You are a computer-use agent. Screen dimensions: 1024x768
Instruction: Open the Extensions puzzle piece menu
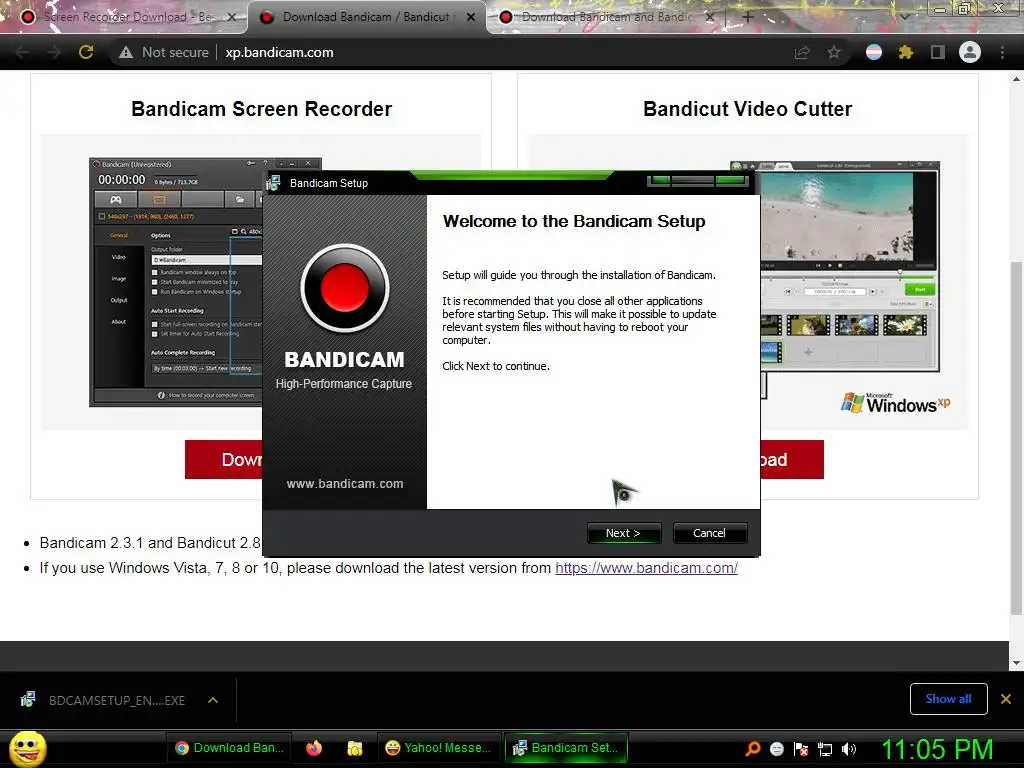[x=906, y=52]
